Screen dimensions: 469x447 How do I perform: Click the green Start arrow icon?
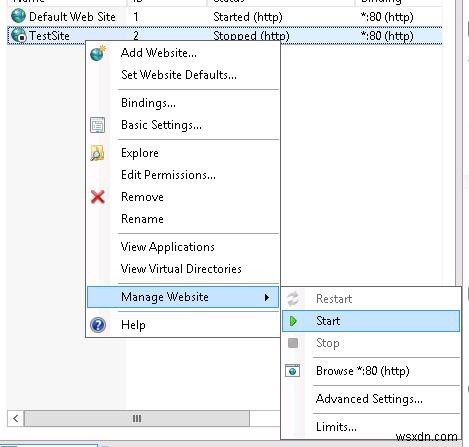(293, 321)
